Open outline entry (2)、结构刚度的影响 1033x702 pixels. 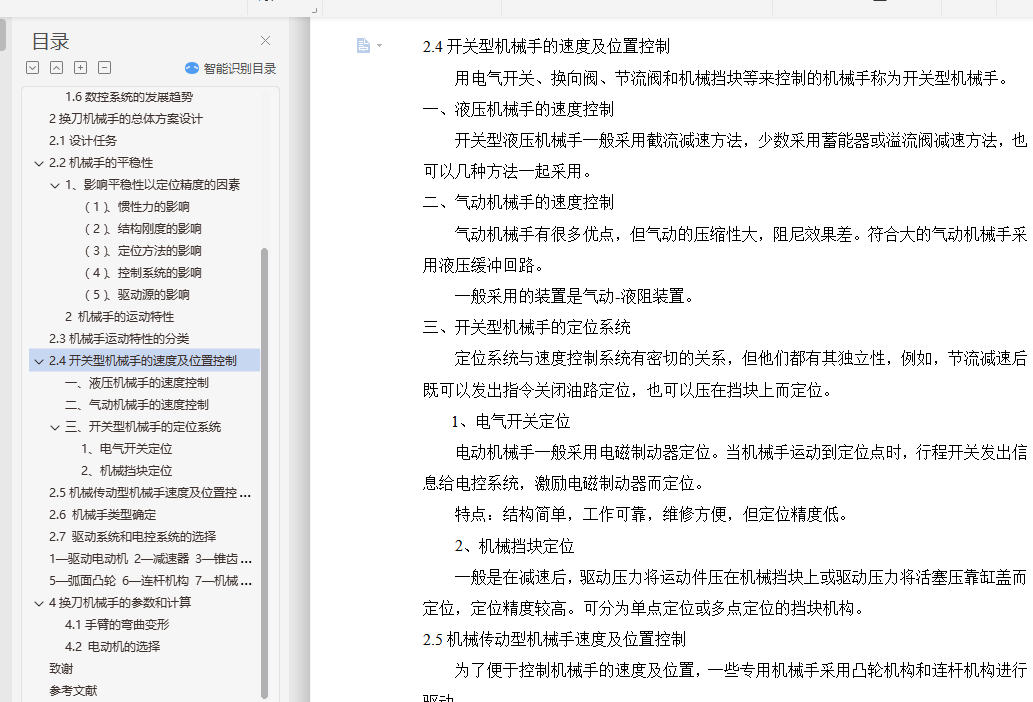143,229
